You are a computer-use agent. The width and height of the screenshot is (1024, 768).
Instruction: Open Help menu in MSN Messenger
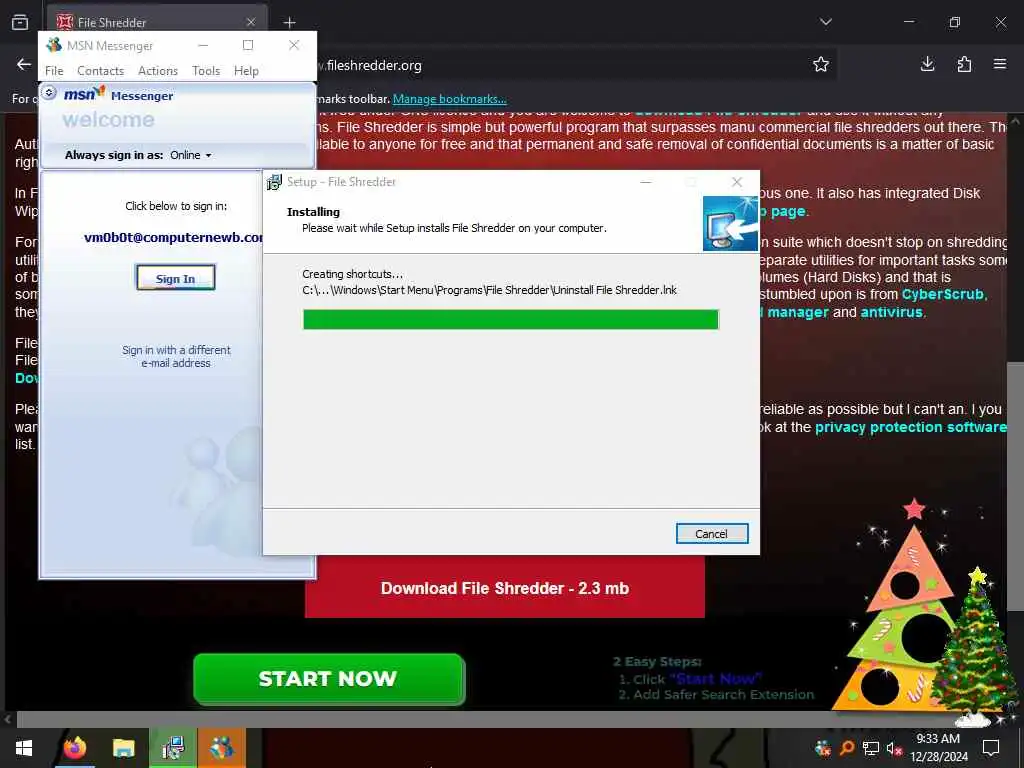pyautogui.click(x=246, y=71)
